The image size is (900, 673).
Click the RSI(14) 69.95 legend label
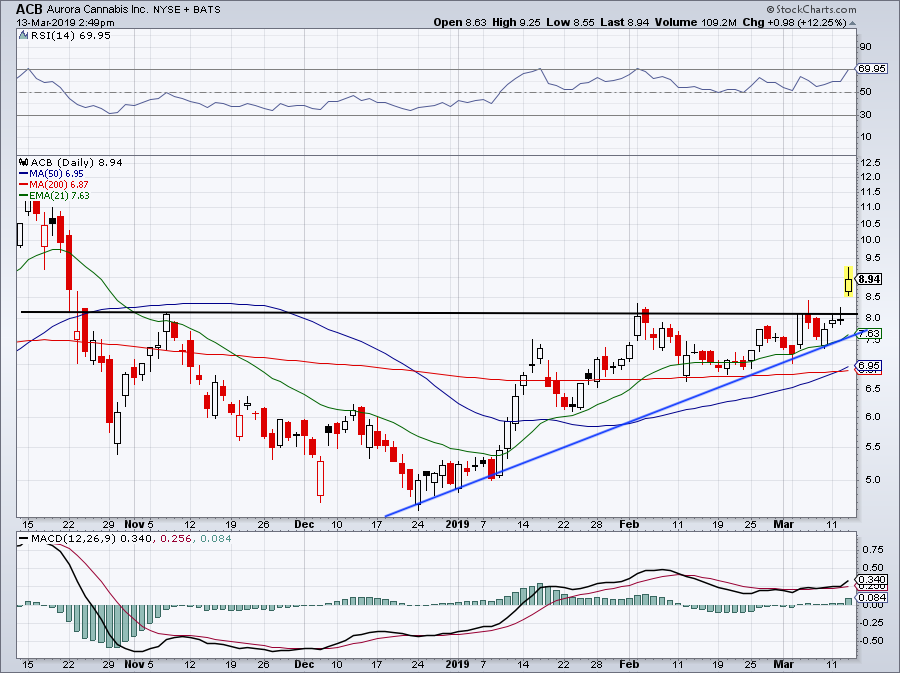[70, 36]
